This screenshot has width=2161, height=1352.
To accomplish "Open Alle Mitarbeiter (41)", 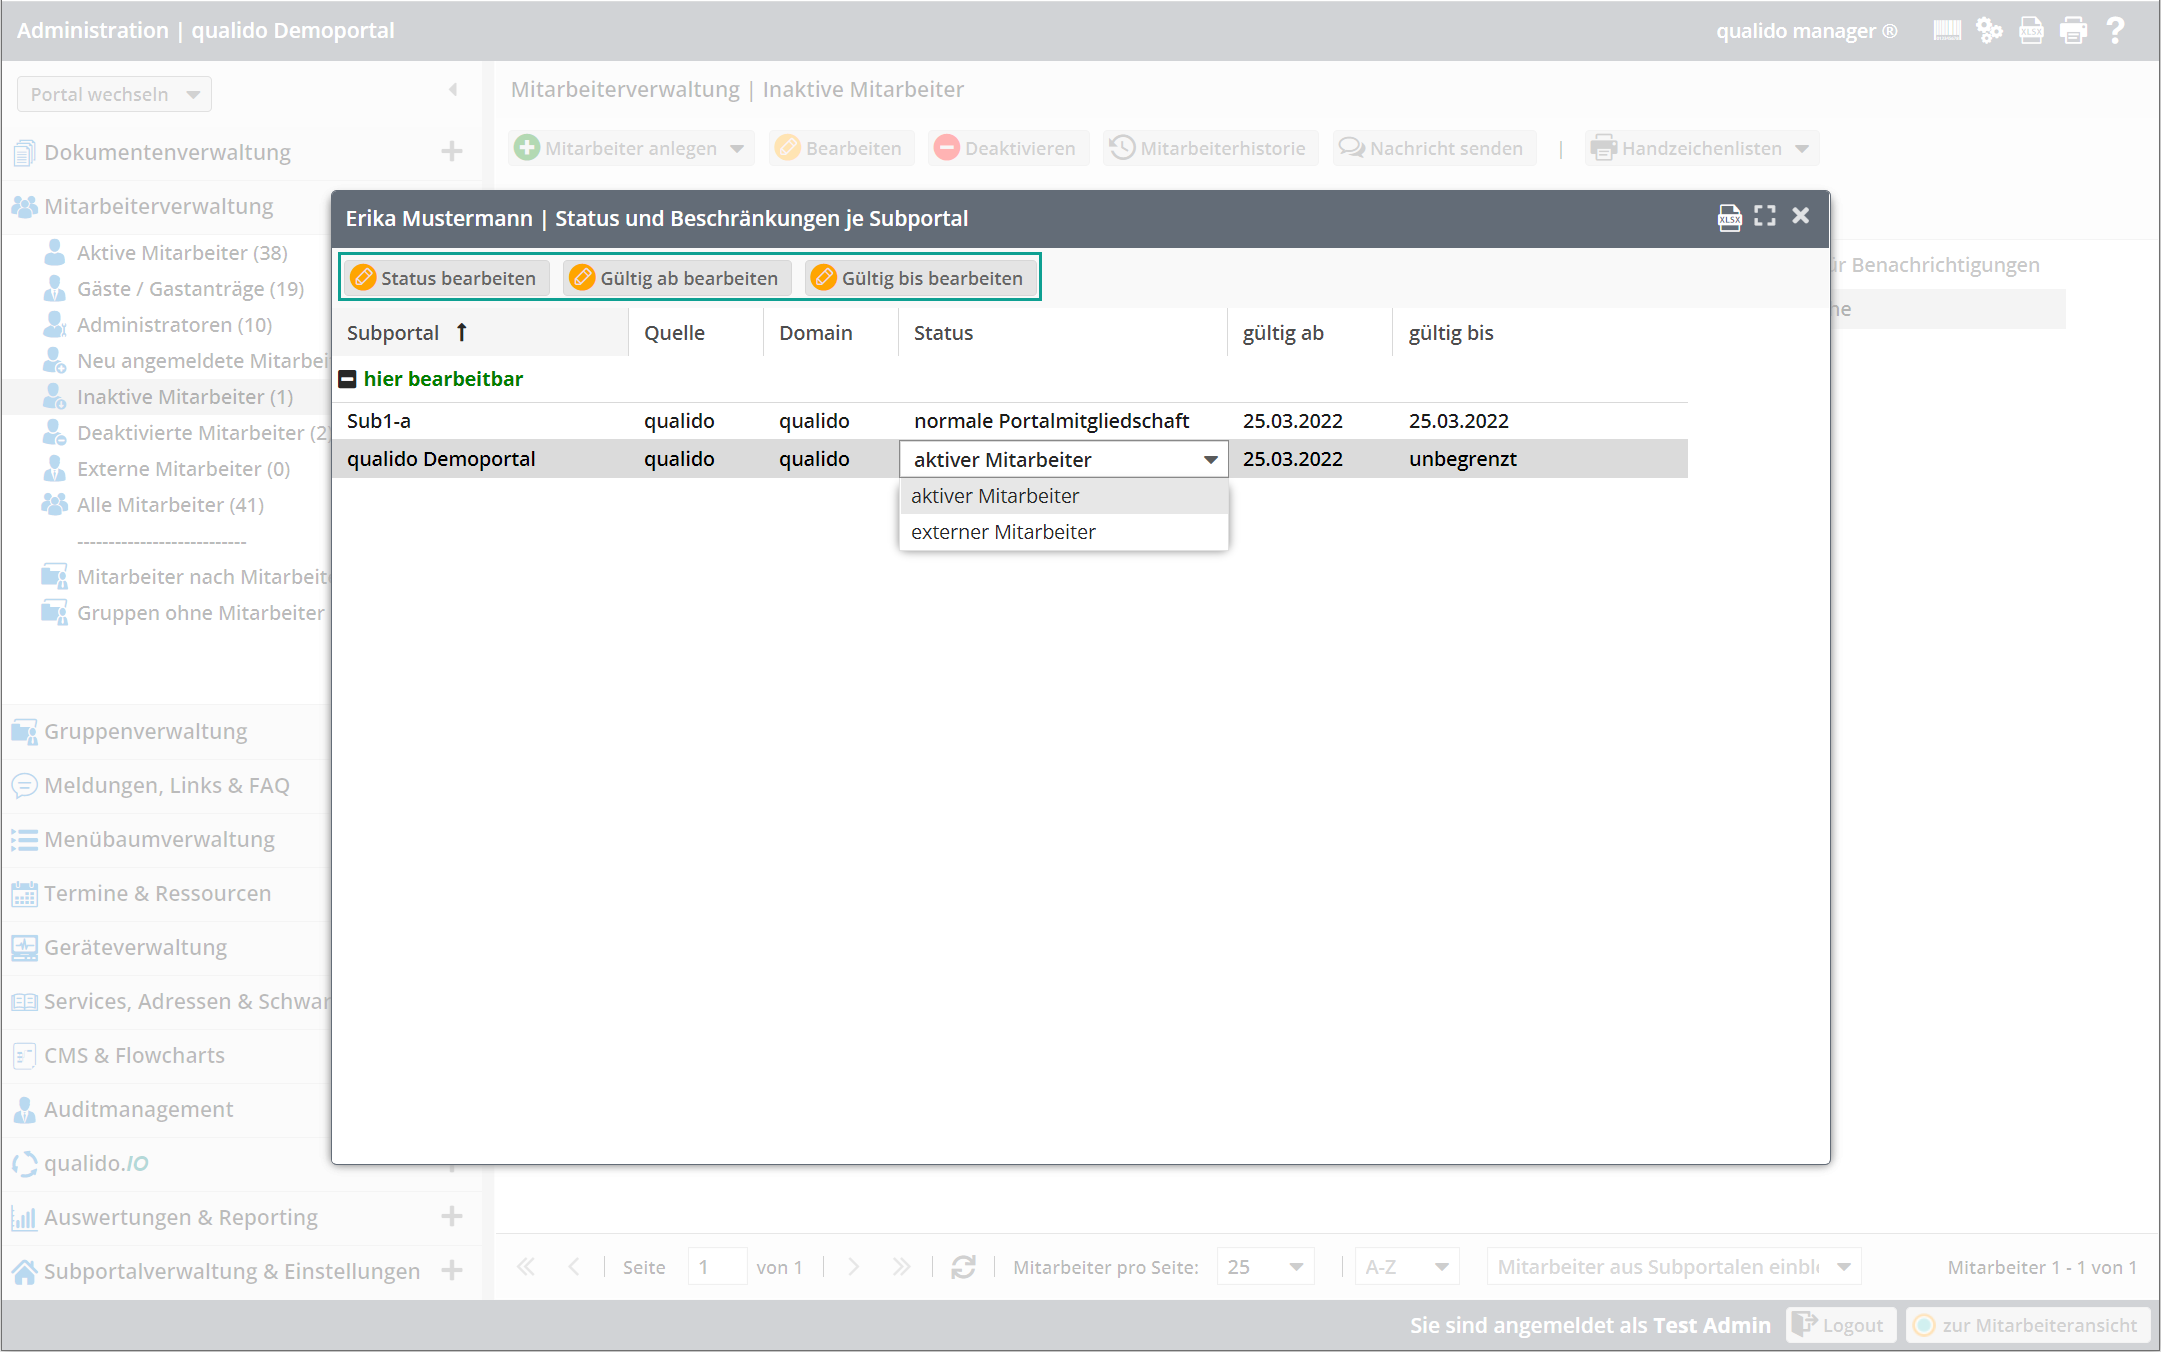I will coord(170,505).
